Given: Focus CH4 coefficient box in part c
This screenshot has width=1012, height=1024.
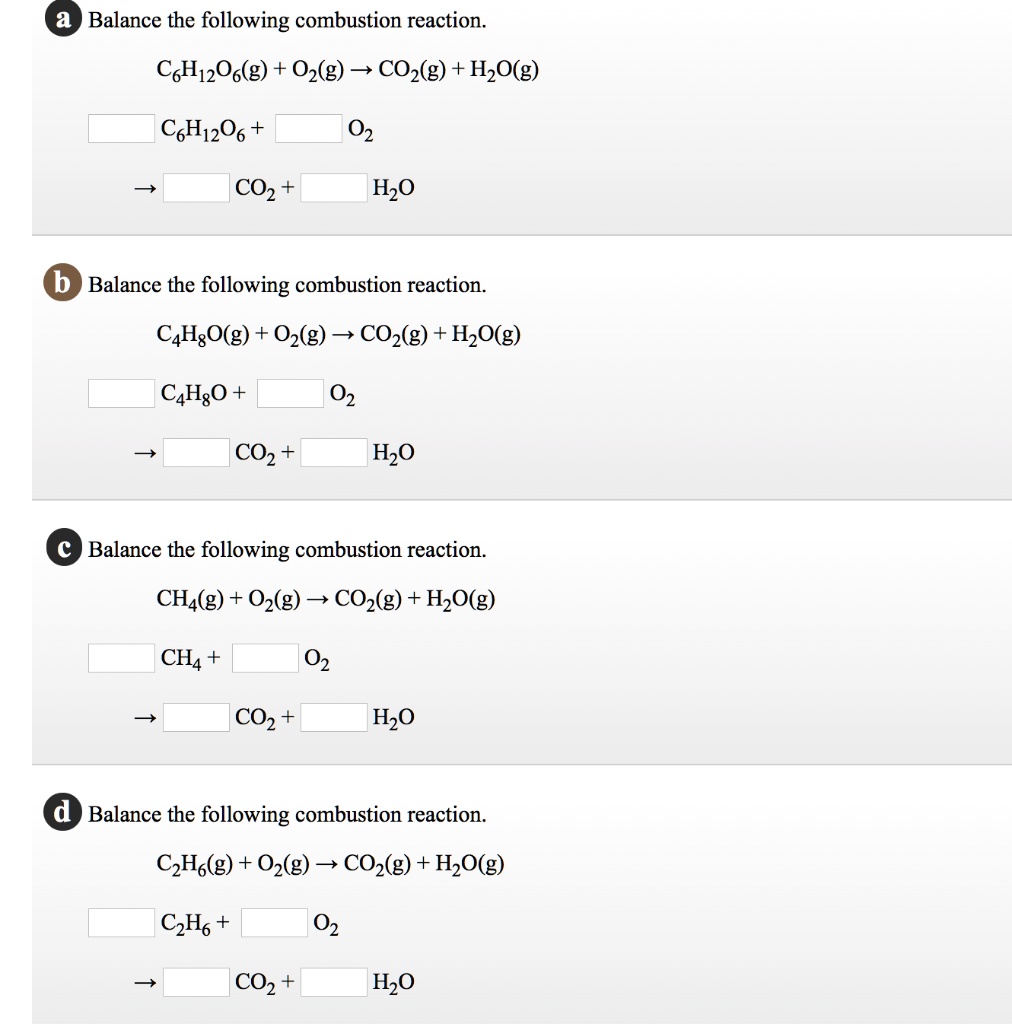Looking at the screenshot, I should tap(121, 658).
